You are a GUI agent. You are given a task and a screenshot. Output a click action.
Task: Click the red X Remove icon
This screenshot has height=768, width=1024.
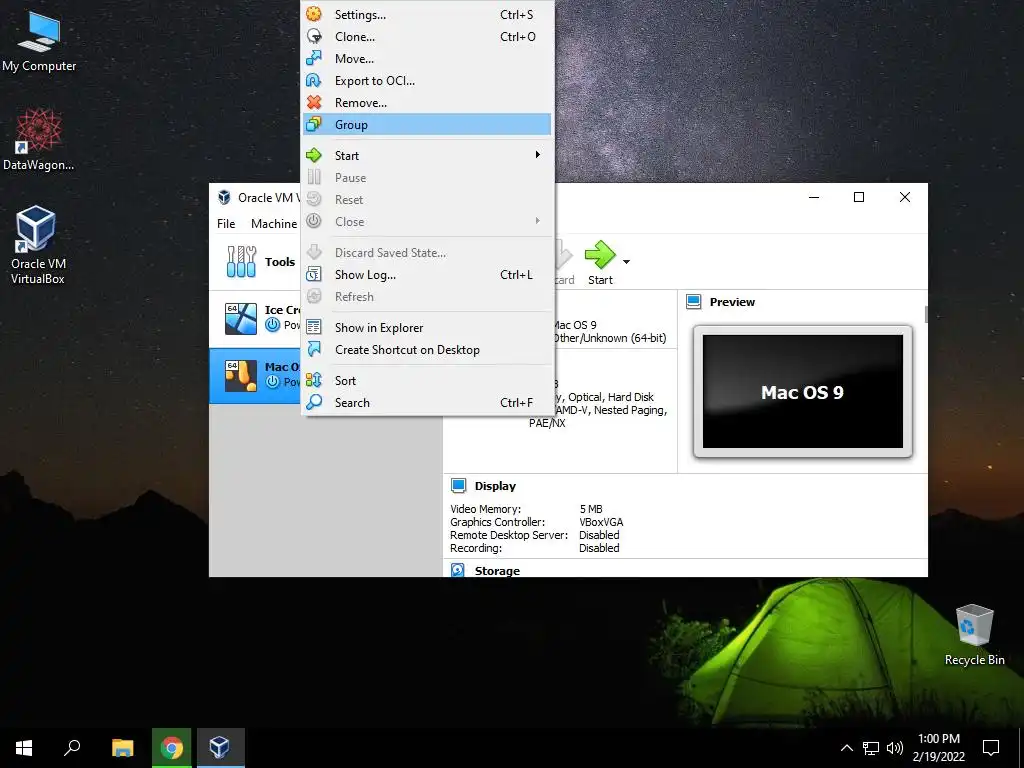pos(314,103)
